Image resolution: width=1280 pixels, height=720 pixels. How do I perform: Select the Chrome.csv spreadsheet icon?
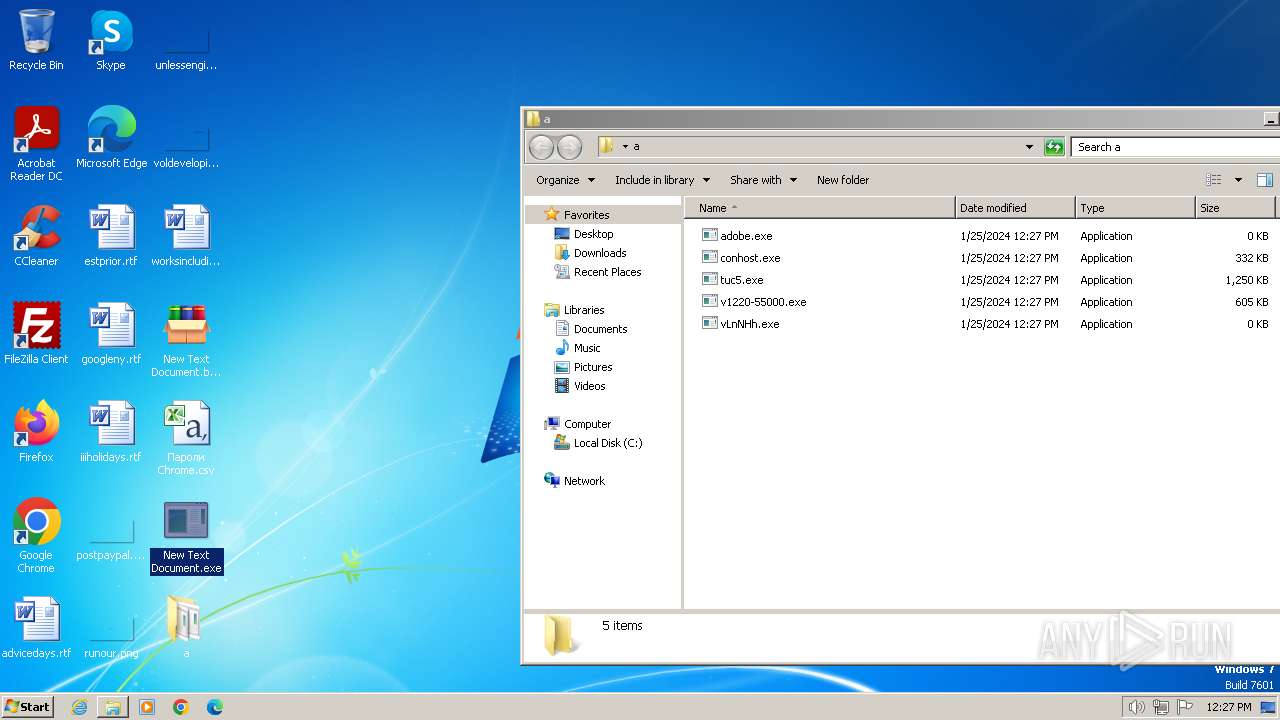(x=186, y=438)
